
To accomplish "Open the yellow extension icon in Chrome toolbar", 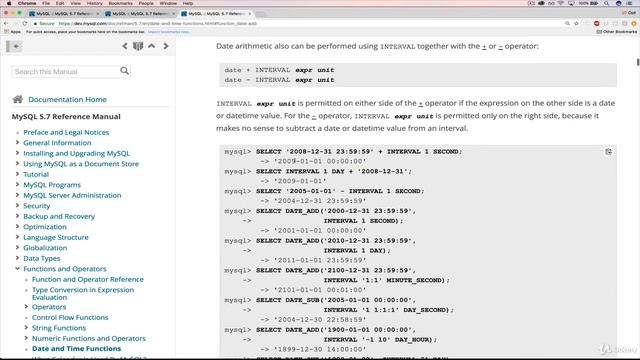I will [x=634, y=24].
